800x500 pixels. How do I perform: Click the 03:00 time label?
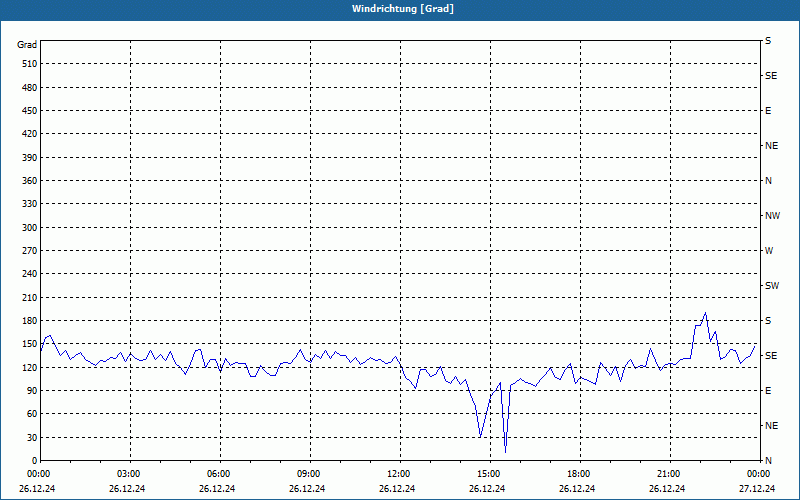[x=131, y=474]
